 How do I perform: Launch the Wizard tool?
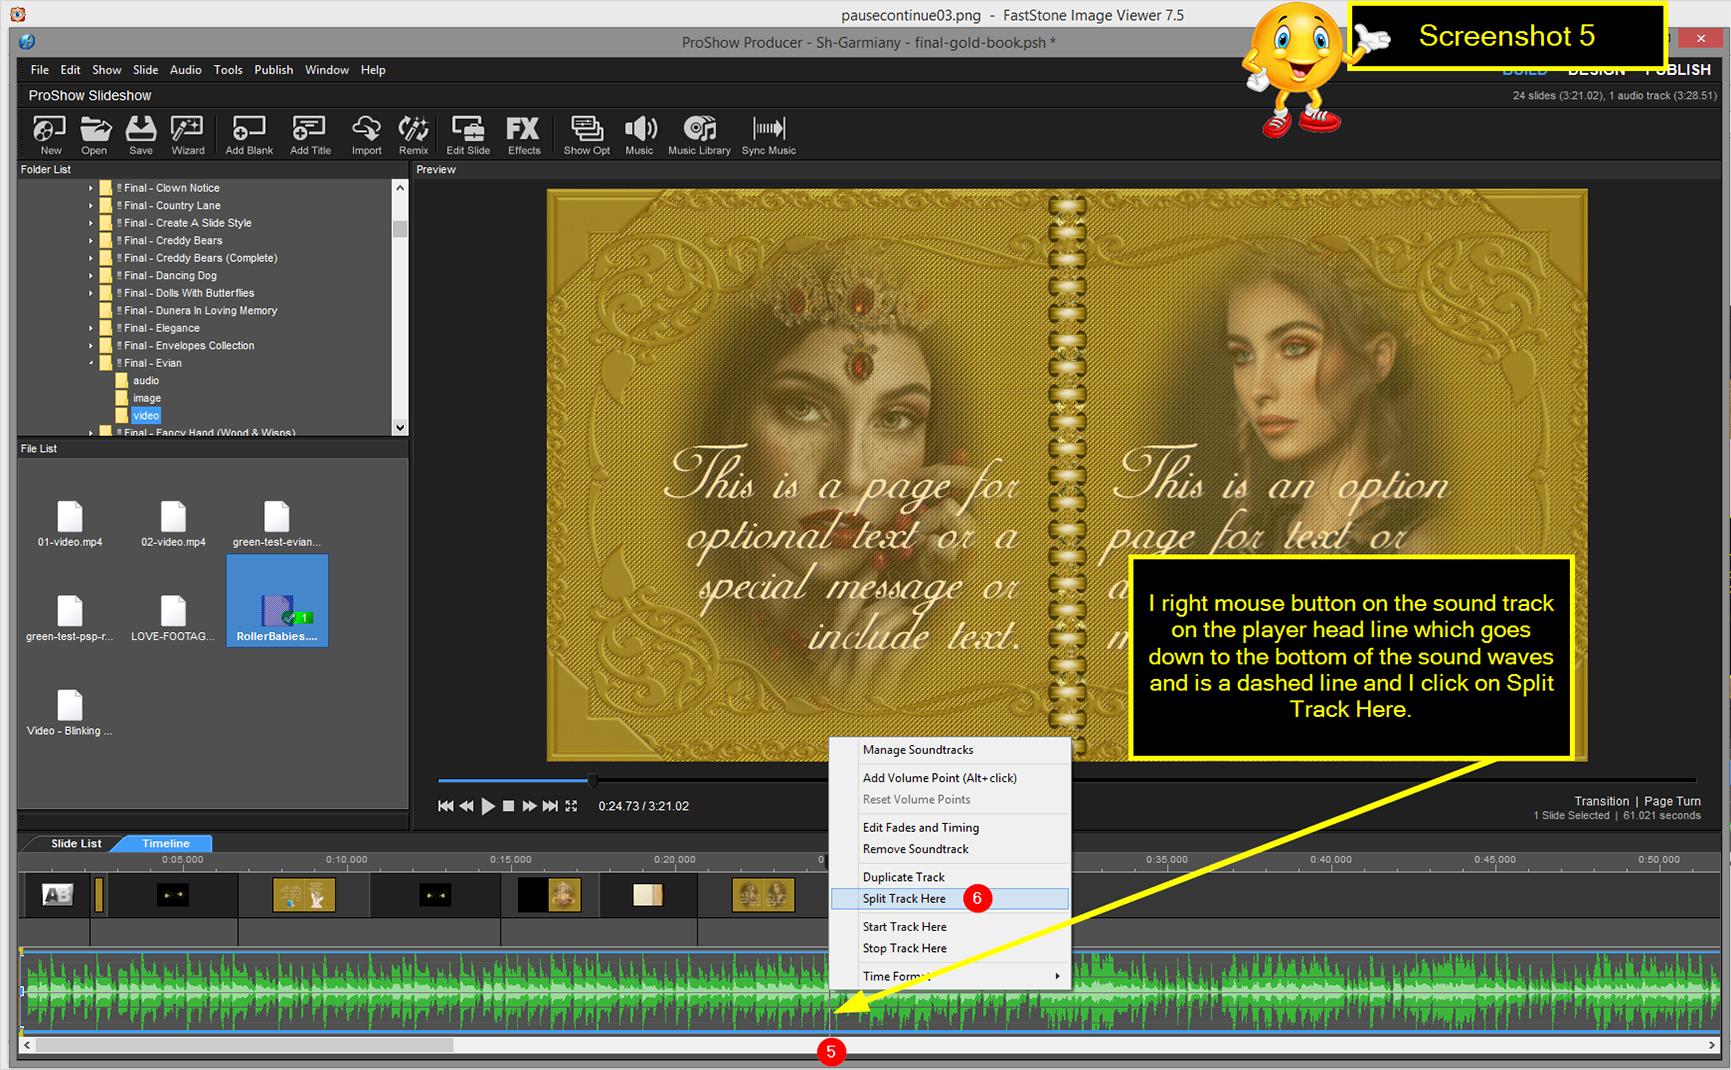187,134
